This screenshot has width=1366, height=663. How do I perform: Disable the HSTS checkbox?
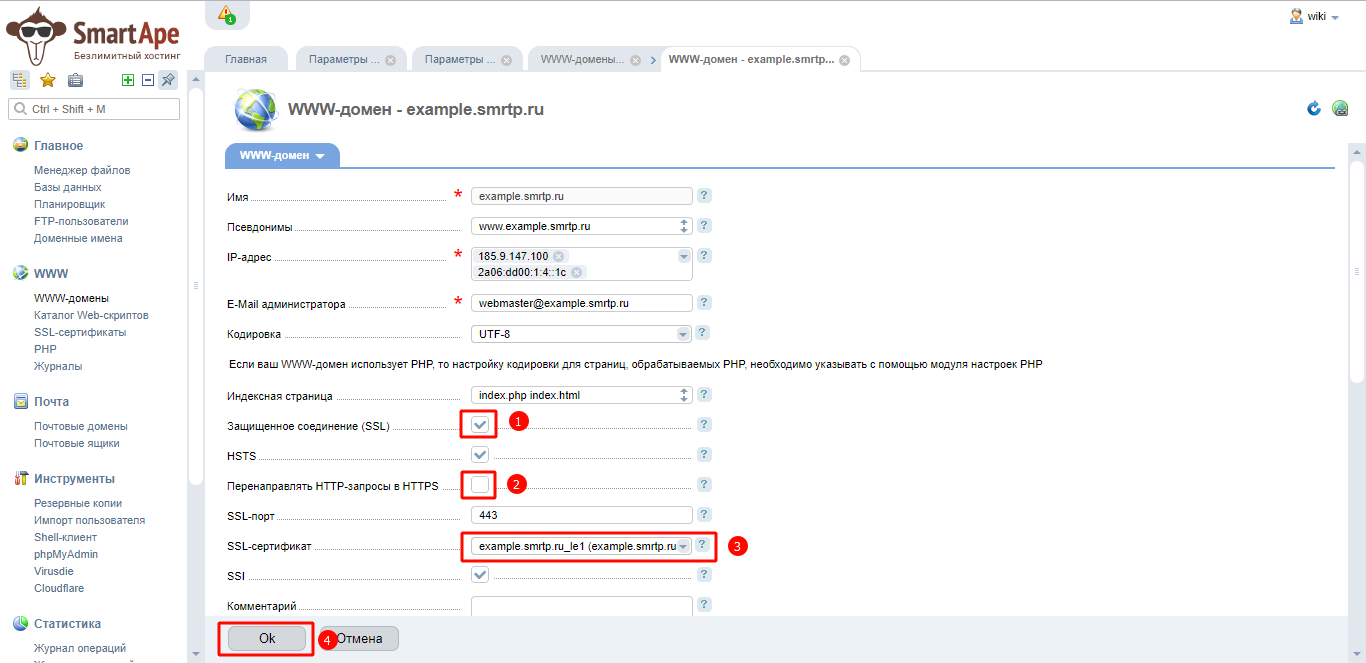pos(481,455)
